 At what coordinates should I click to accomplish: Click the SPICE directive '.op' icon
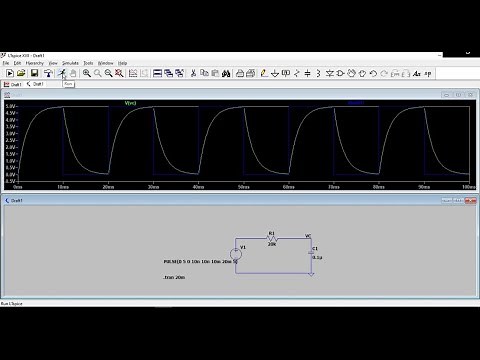(428, 73)
